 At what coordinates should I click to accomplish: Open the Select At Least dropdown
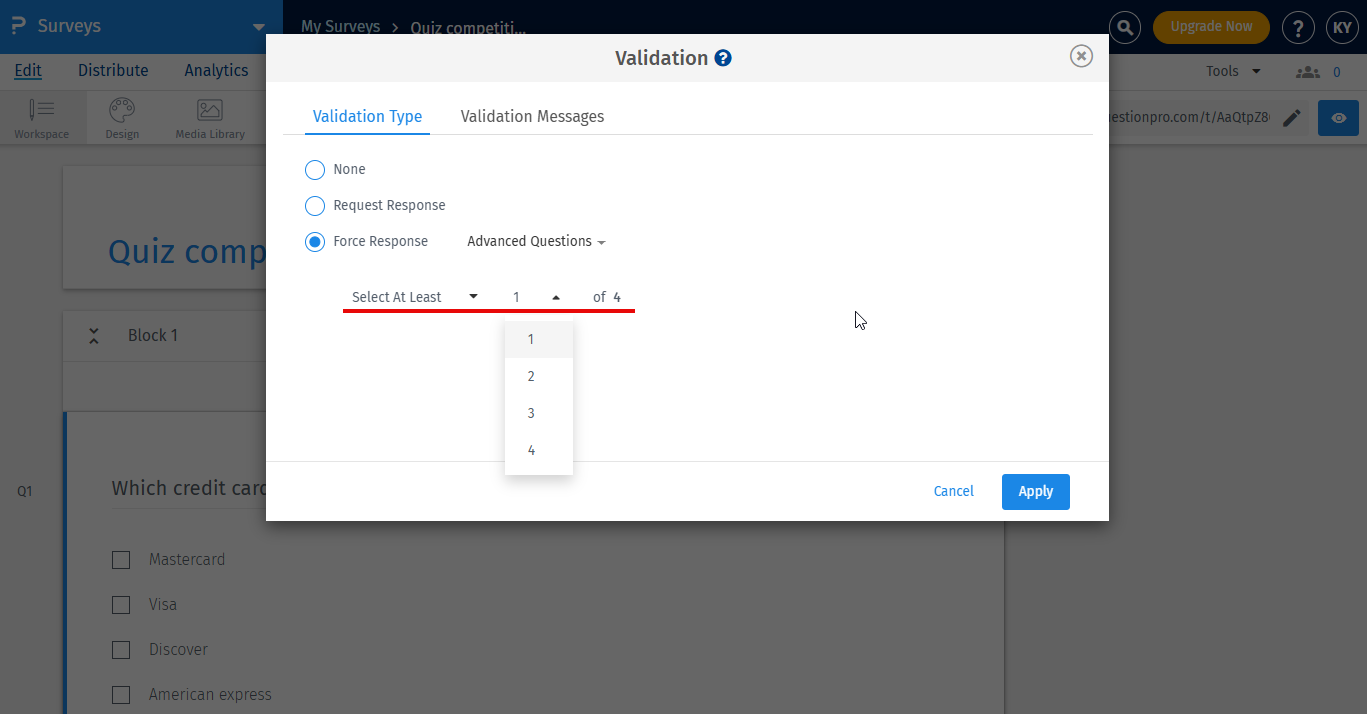(413, 296)
